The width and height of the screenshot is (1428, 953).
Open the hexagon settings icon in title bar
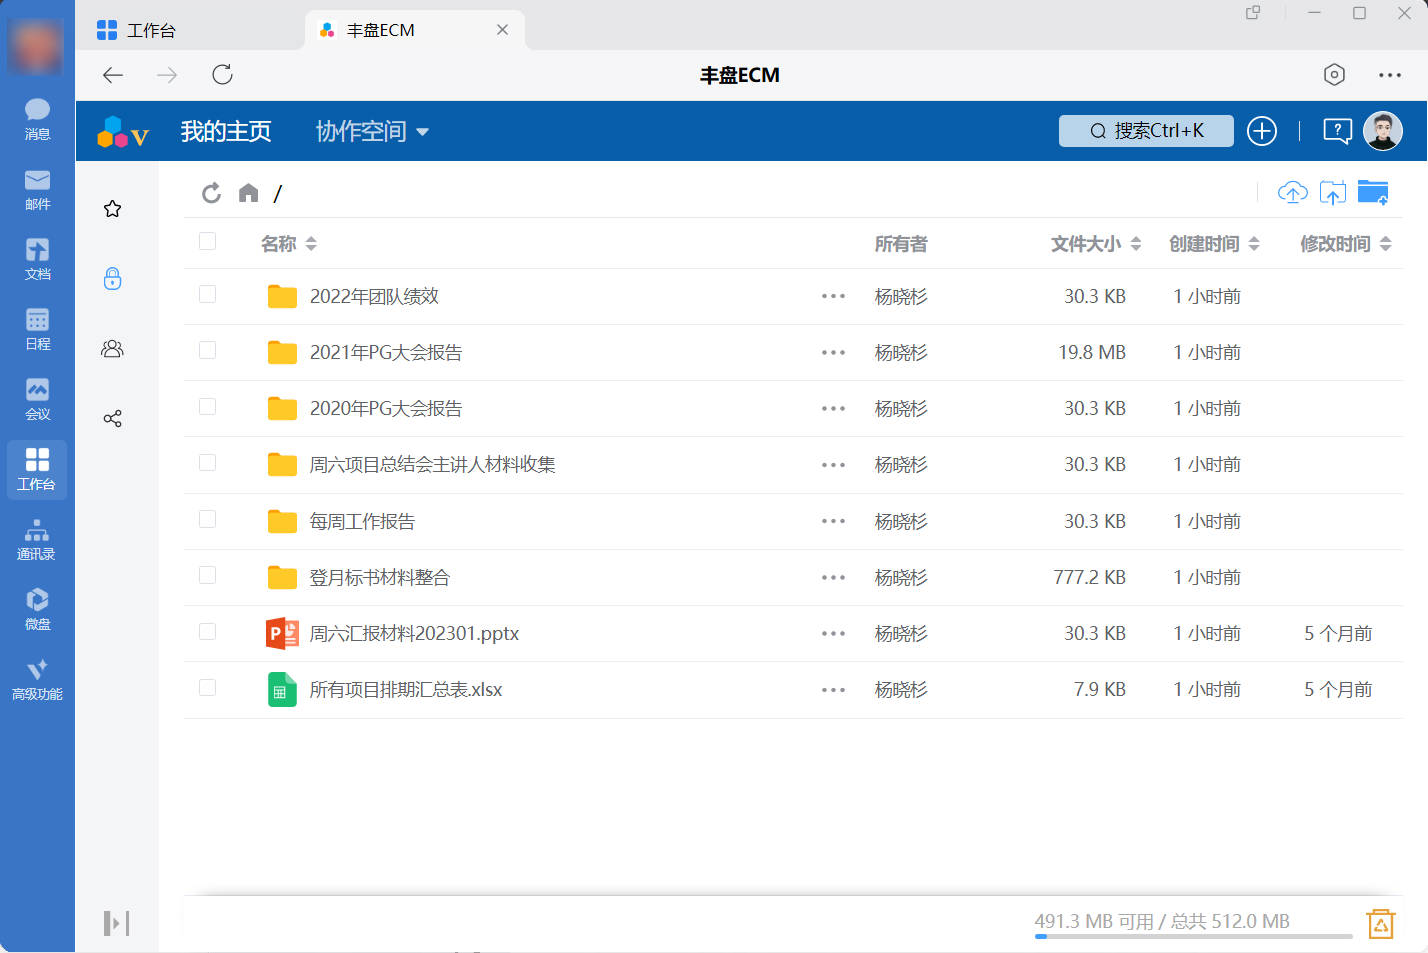1334,75
